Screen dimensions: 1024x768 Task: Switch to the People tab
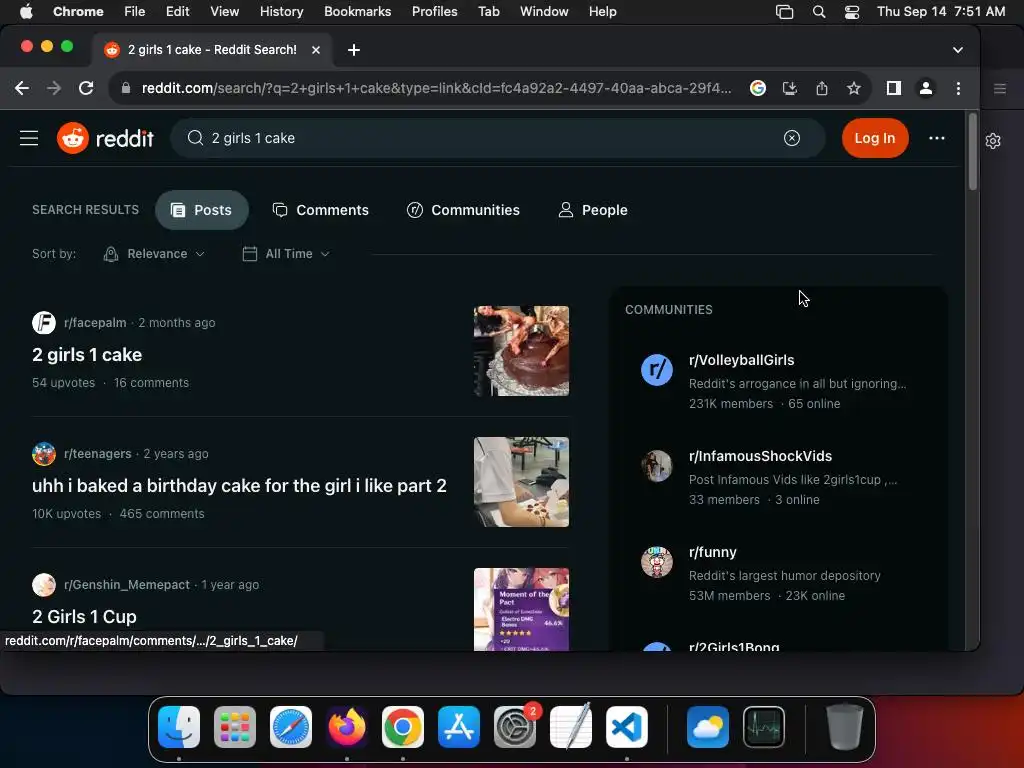593,210
